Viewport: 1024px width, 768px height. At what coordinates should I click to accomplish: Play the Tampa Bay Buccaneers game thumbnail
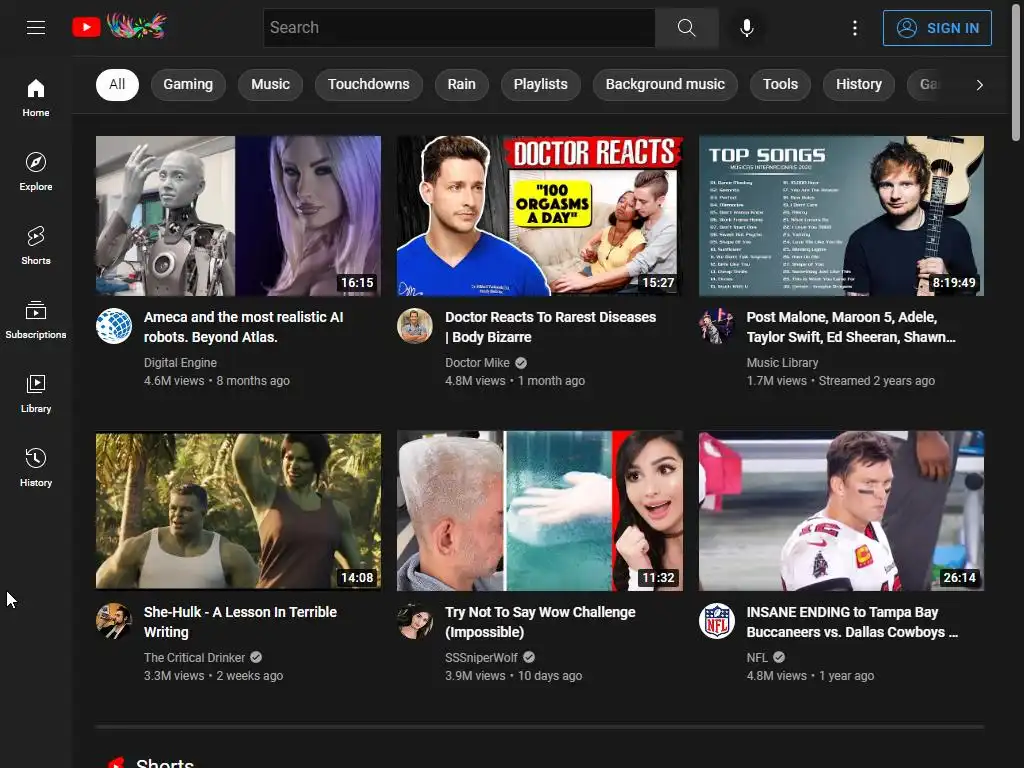841,511
